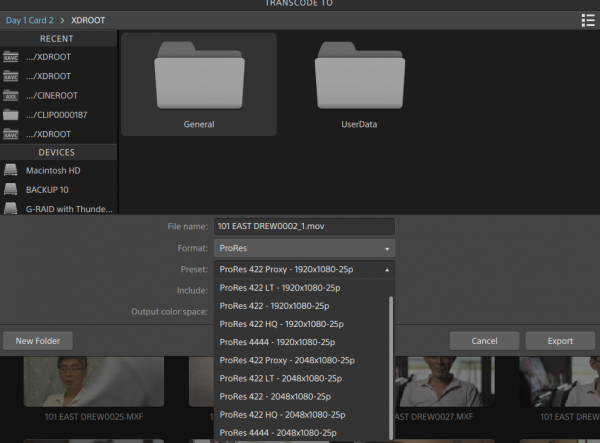Choose ProRes 422 HQ - 1920x1080-25p preset
600x443 pixels.
[281, 324]
